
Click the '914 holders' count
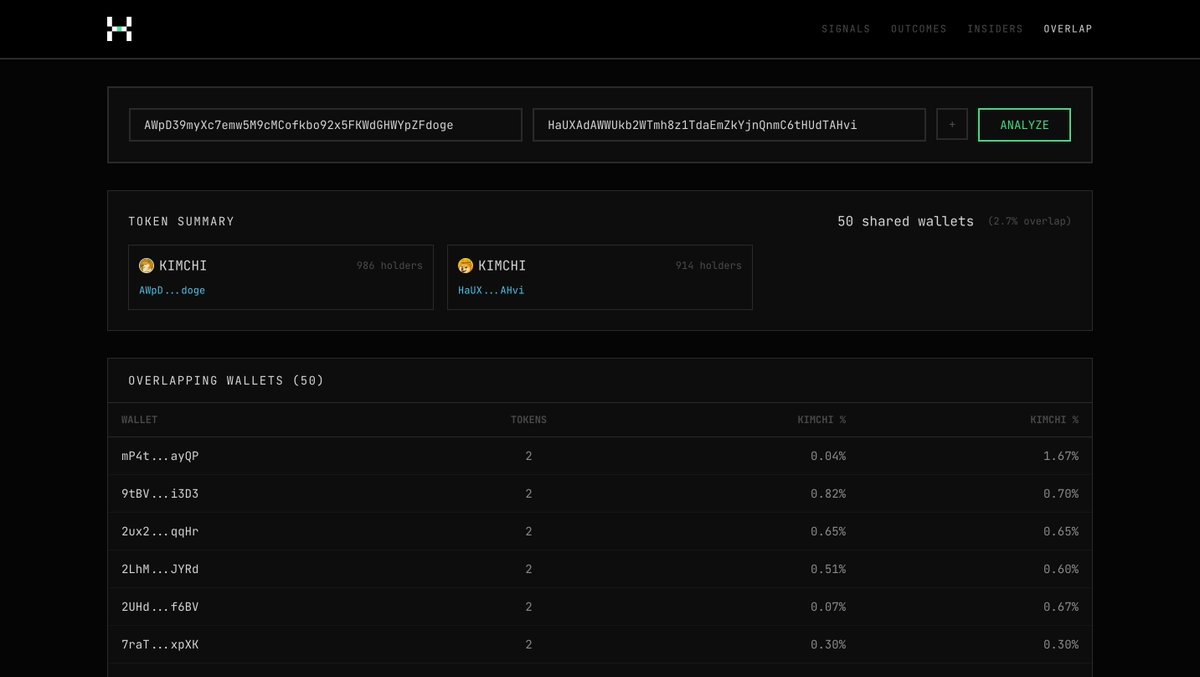(708, 266)
